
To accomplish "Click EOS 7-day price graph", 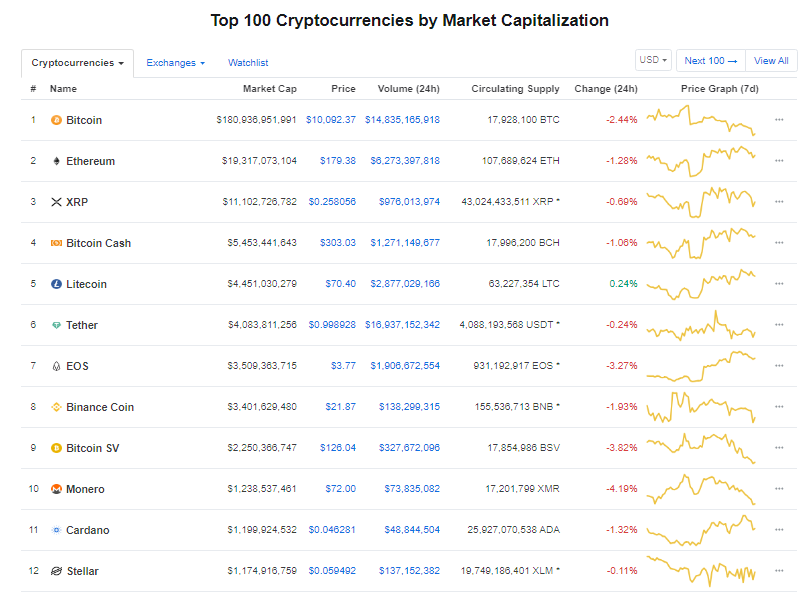I will (x=701, y=366).
